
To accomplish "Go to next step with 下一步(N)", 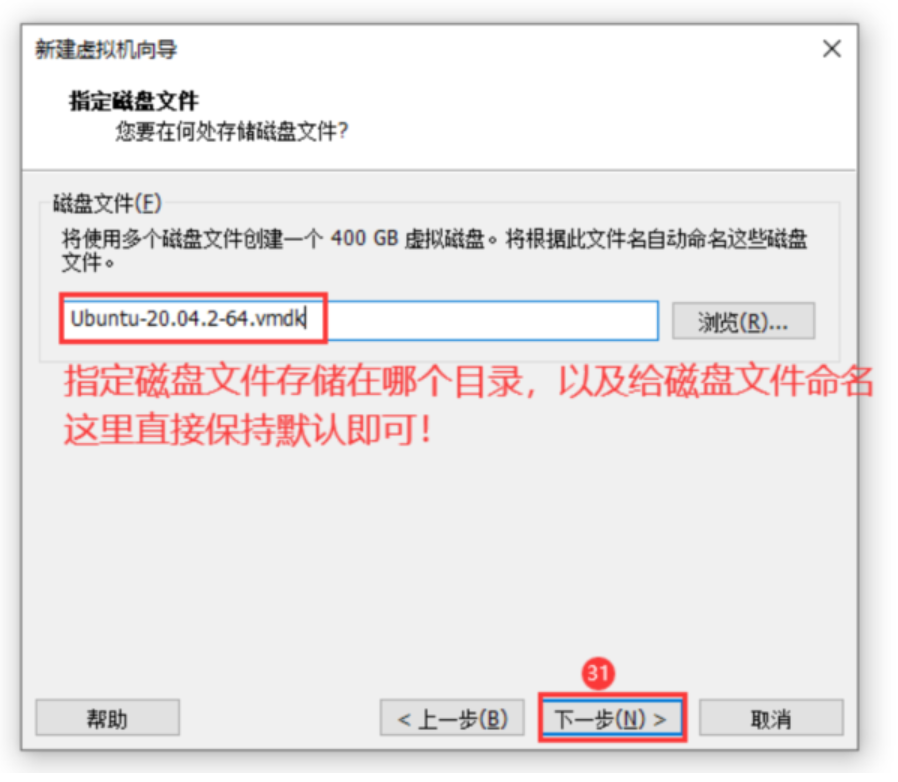I will click(612, 718).
